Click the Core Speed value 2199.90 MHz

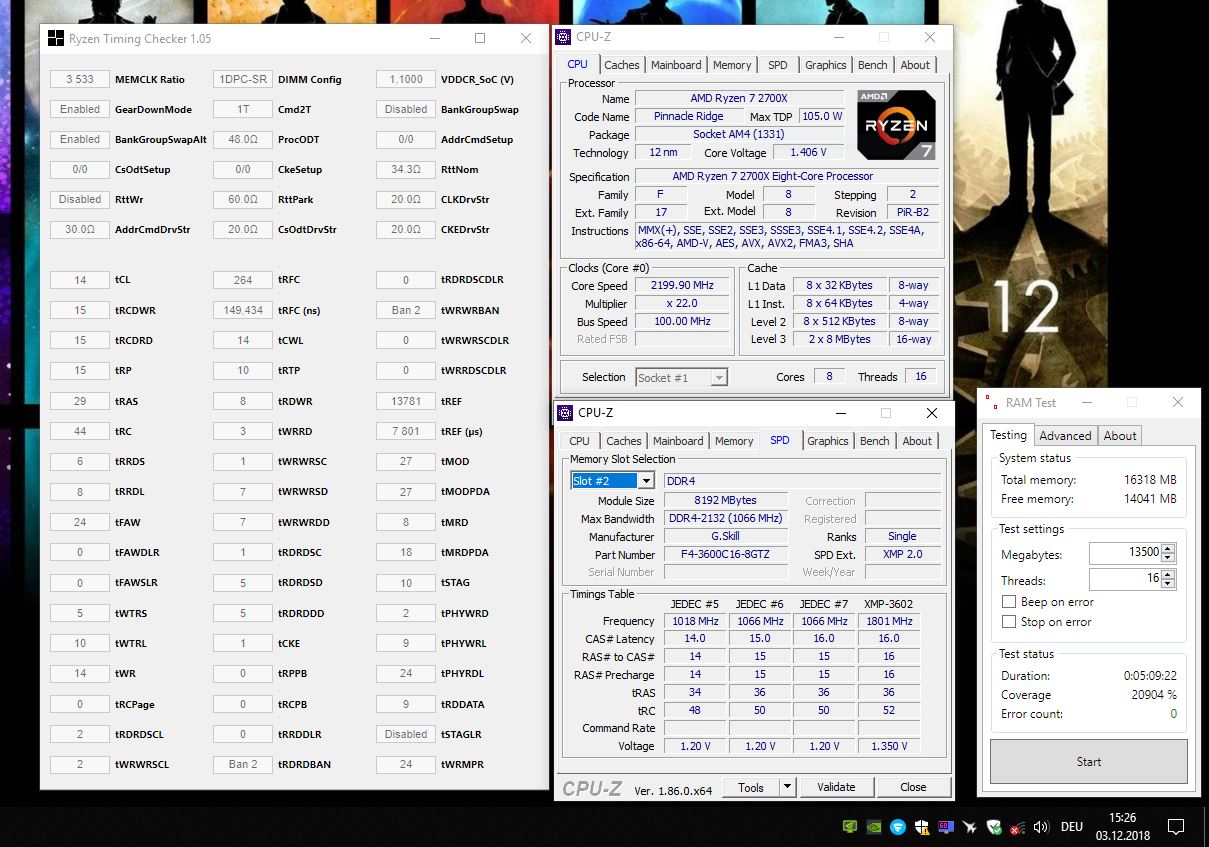click(683, 286)
